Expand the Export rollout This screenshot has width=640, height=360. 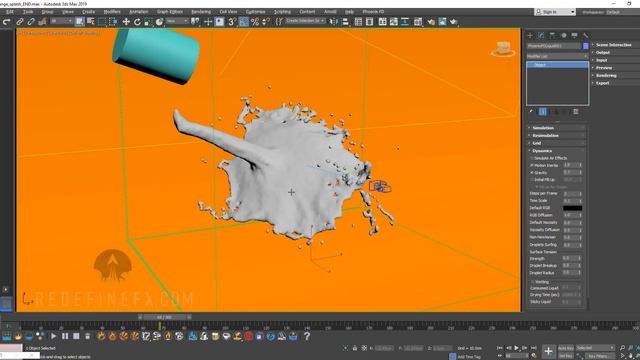pos(616,83)
